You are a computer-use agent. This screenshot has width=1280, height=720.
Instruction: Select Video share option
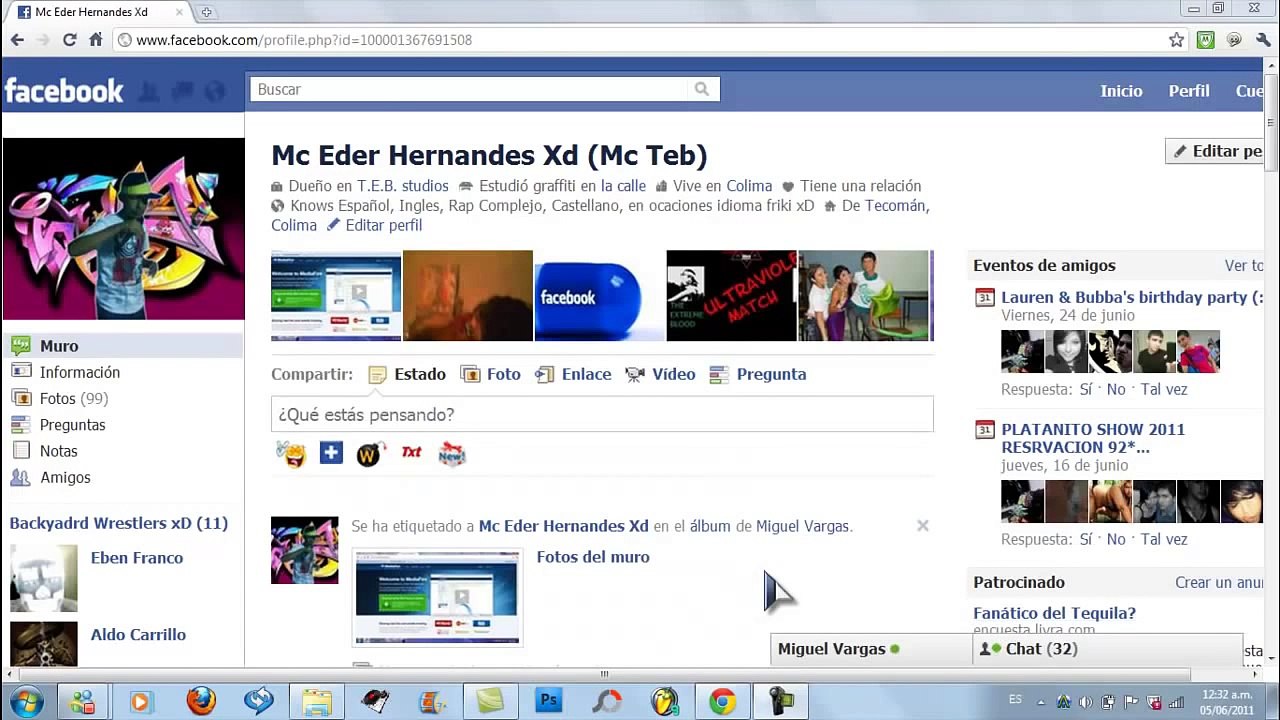point(660,374)
